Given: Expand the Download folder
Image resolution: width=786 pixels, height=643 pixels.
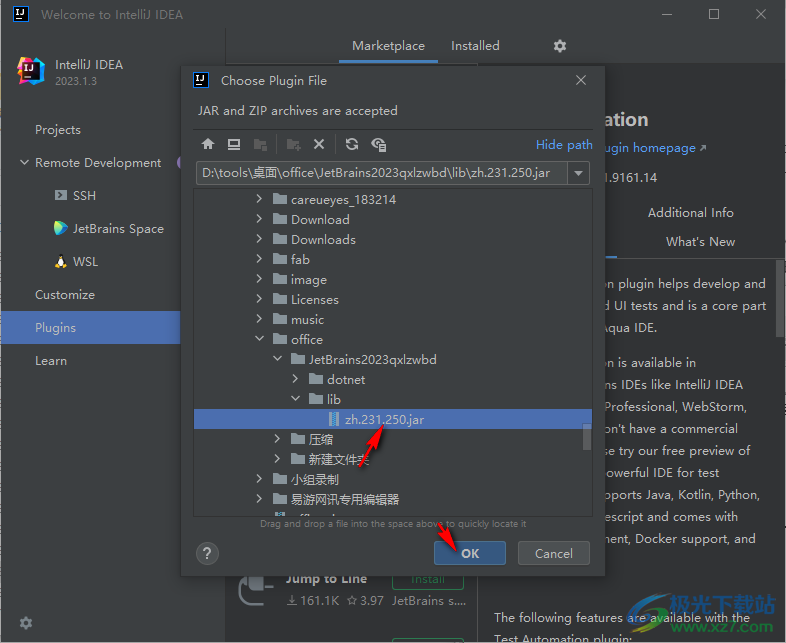Looking at the screenshot, I should click(x=259, y=219).
